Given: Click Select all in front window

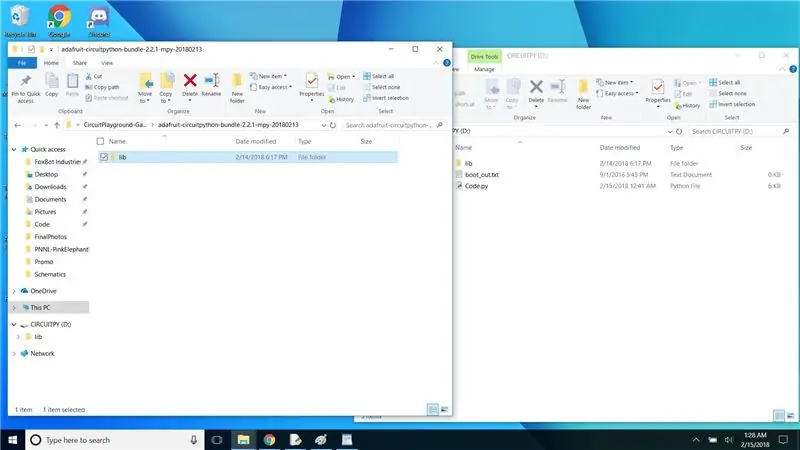Looking at the screenshot, I should pyautogui.click(x=379, y=76).
